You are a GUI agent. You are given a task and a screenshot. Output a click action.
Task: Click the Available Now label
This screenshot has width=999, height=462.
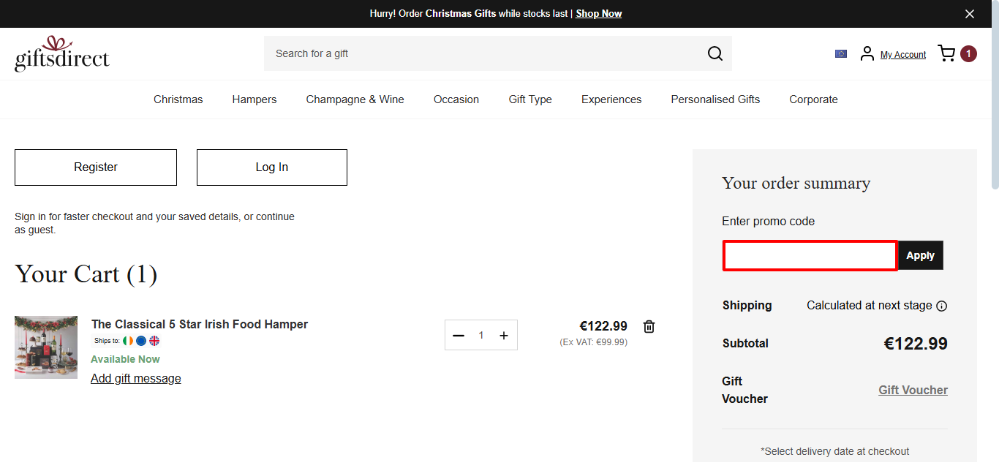(x=126, y=359)
